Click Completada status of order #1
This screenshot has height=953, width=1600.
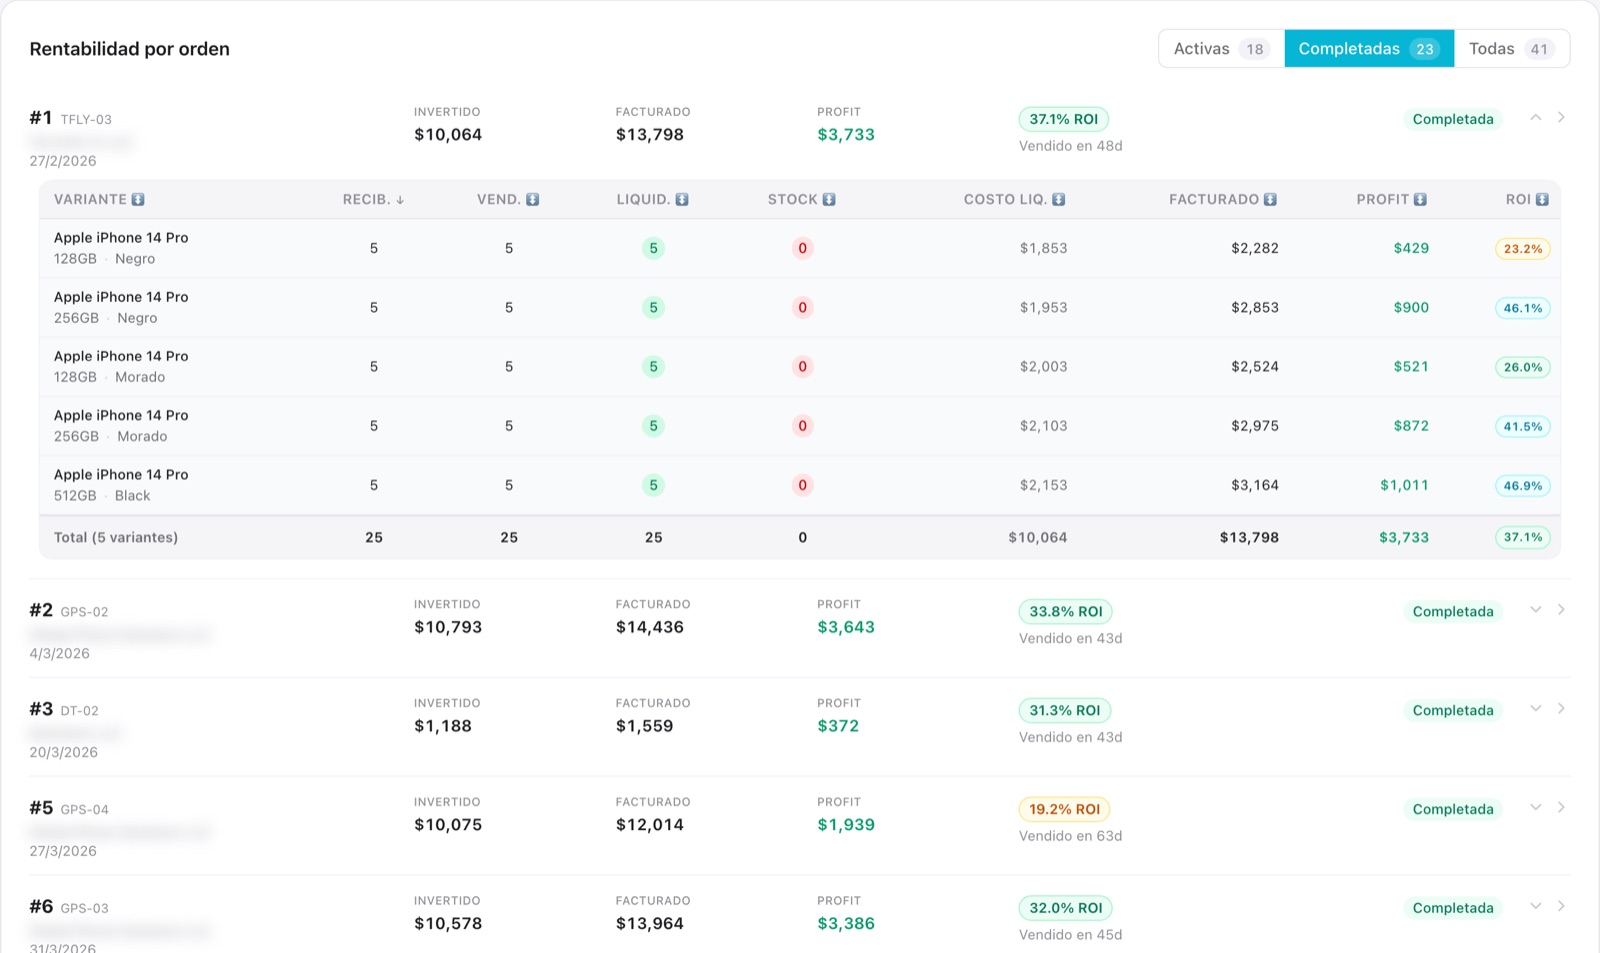pyautogui.click(x=1453, y=119)
